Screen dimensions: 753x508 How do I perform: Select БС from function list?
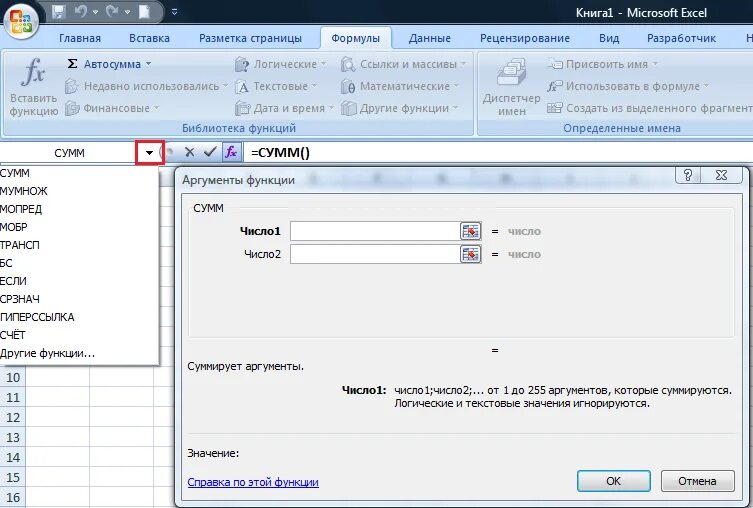(79, 263)
